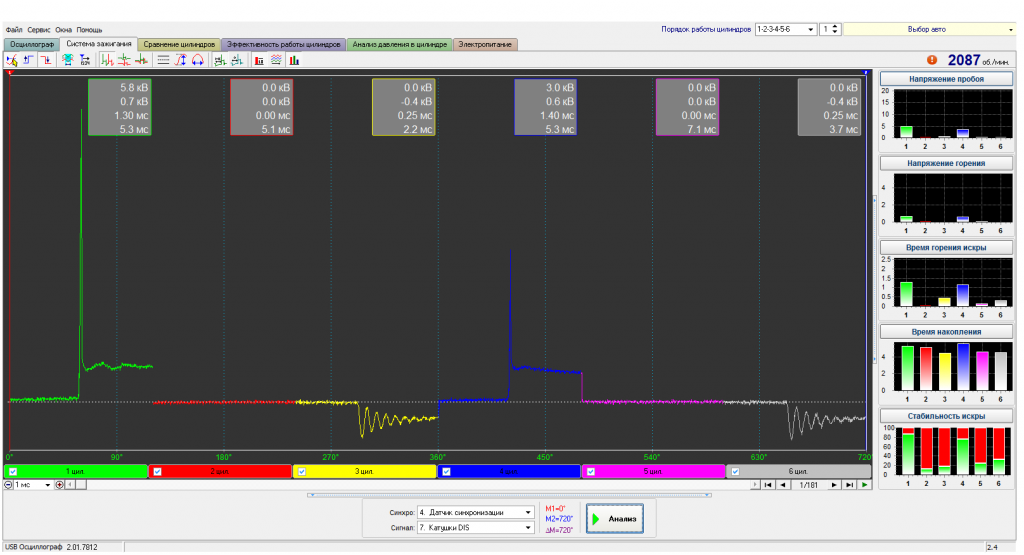Open the Эффективность работы цилиндров tab
Viewport: 1024px width, 555px height.
(x=283, y=44)
